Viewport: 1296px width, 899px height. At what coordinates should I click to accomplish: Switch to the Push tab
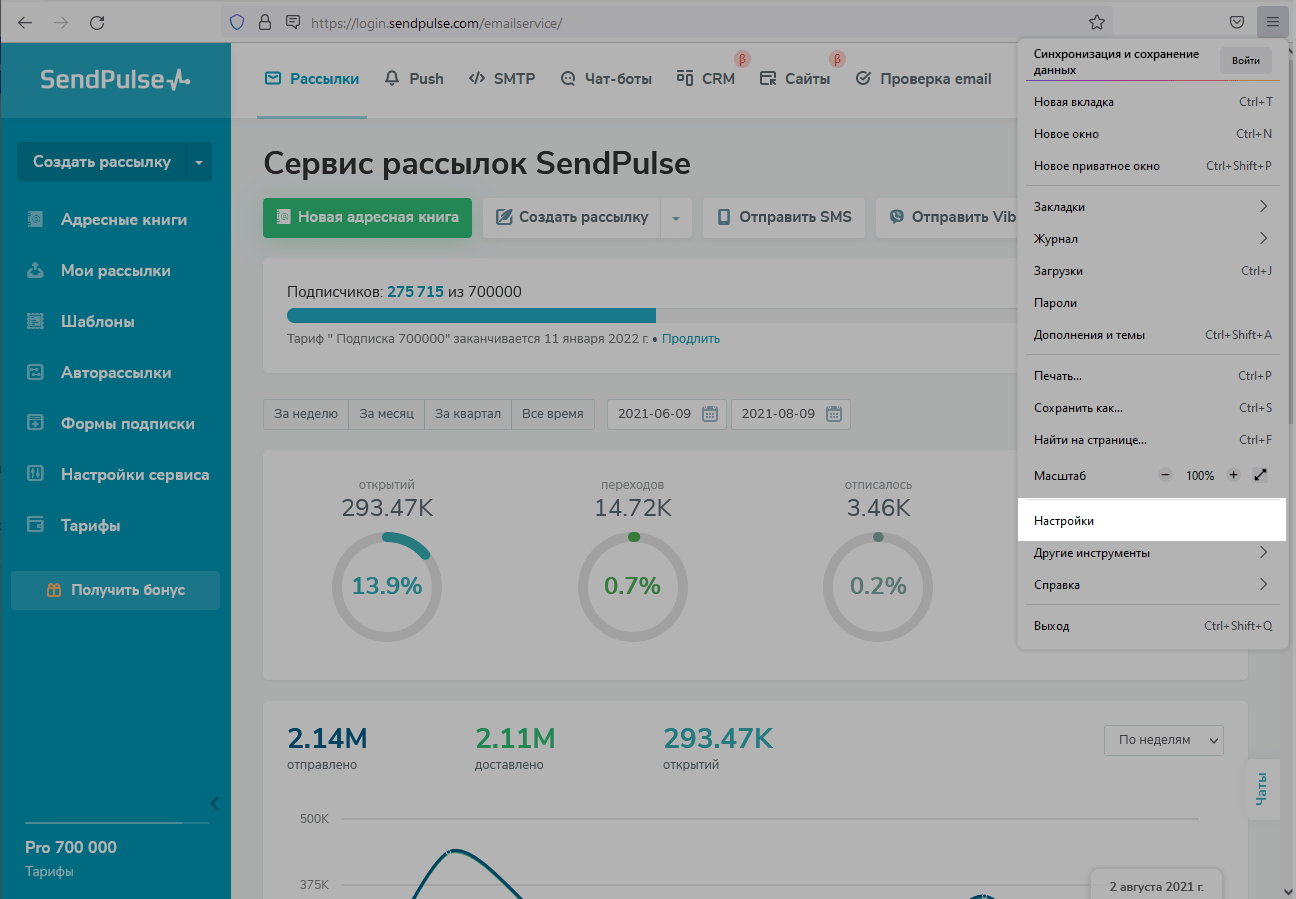(414, 78)
